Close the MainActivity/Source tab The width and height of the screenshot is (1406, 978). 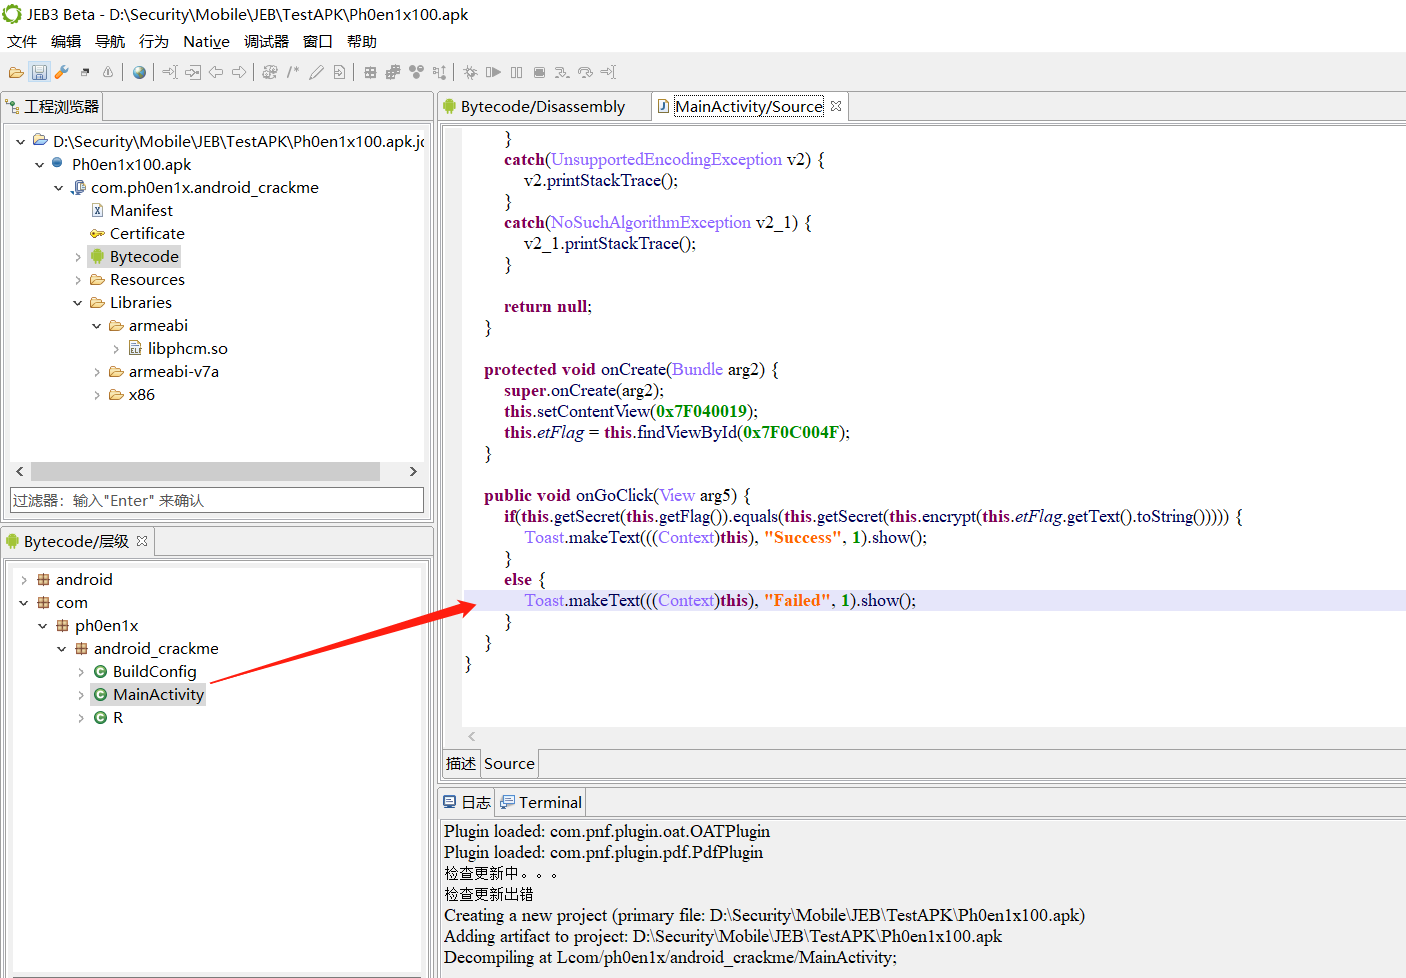(836, 106)
